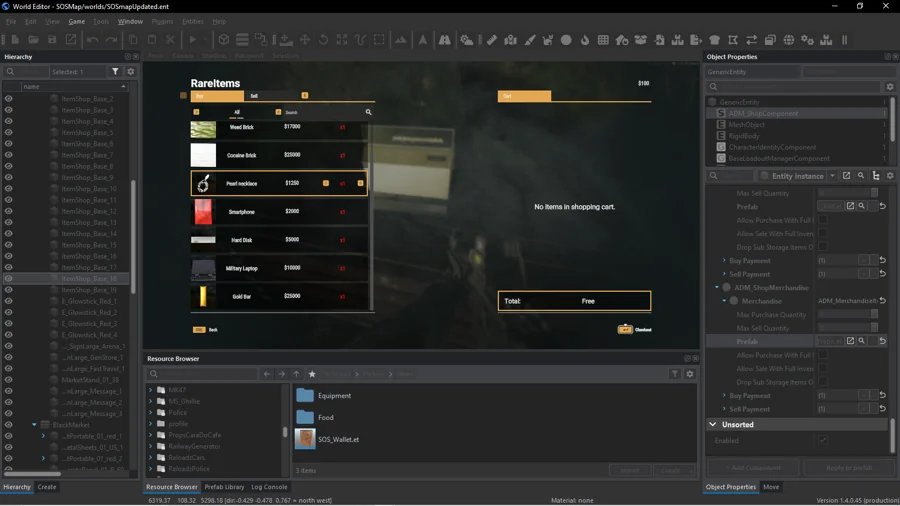The height and width of the screenshot is (506, 900).
Task: Expand the Police folder in Resource Browser
Action: click(x=151, y=412)
